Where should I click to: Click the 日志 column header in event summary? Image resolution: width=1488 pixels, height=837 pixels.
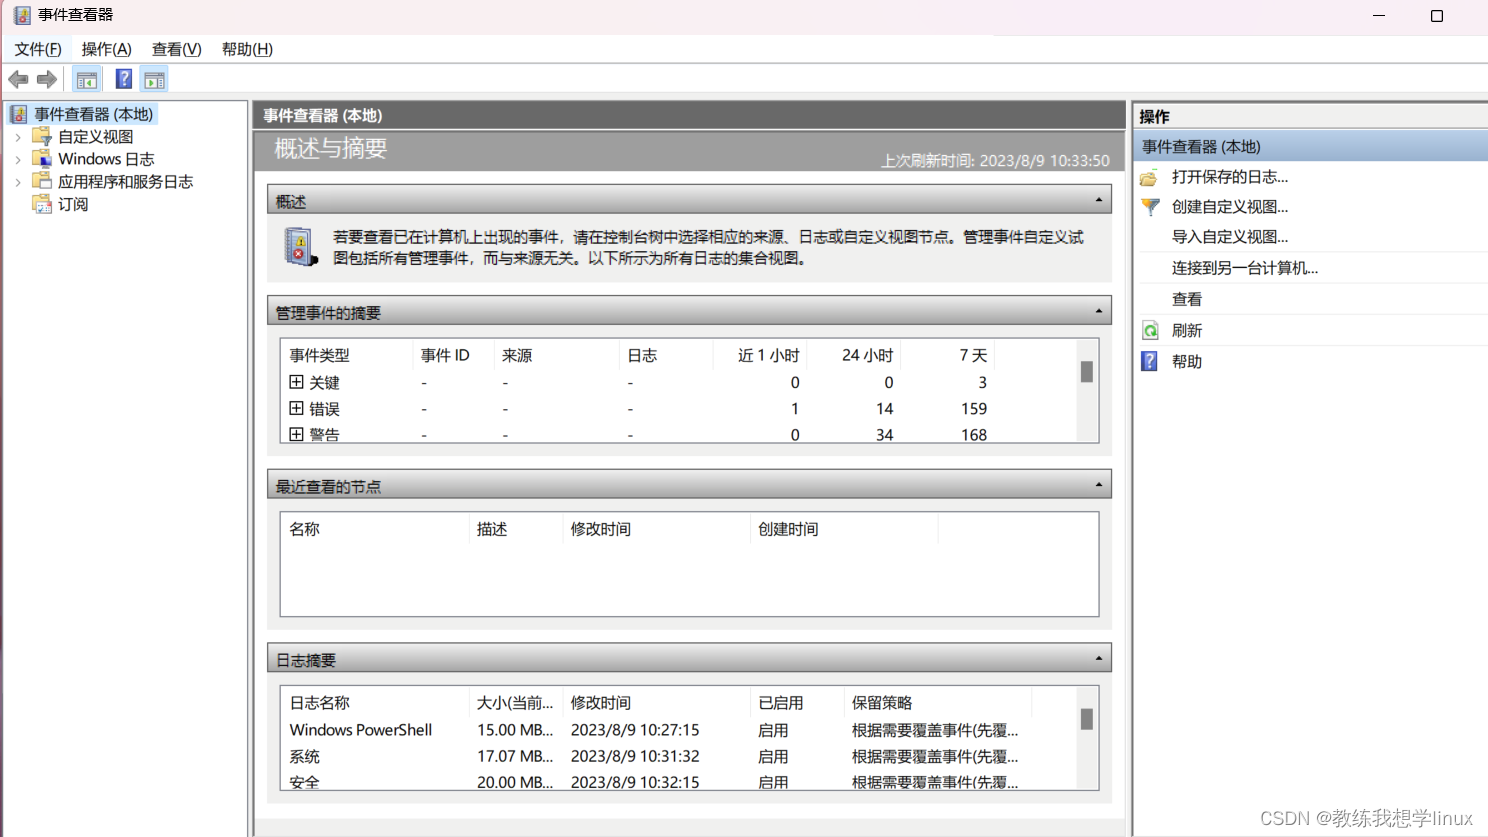[x=642, y=355]
